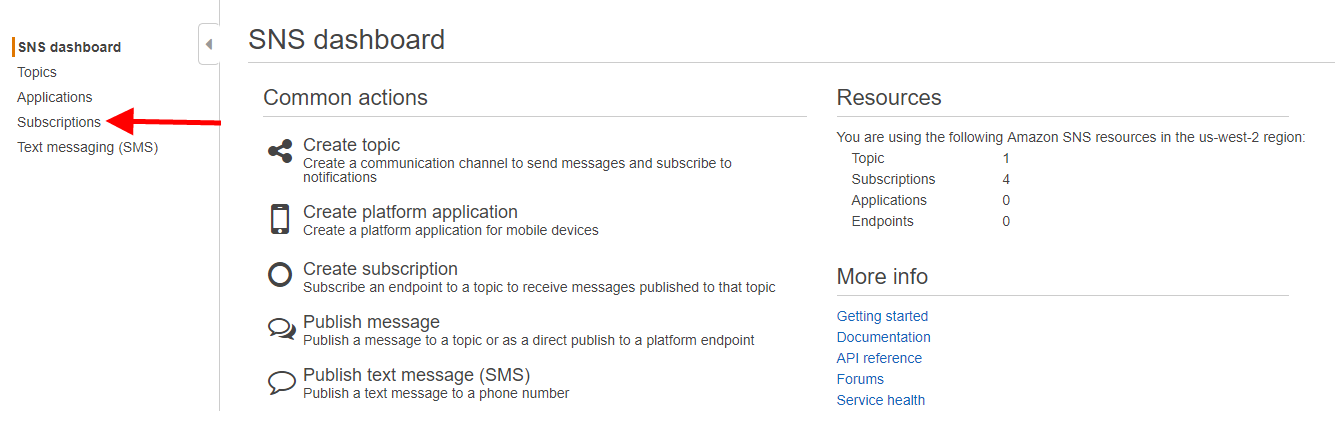Open the Getting started link
Viewport: 1343px width, 425px height.
[x=882, y=316]
